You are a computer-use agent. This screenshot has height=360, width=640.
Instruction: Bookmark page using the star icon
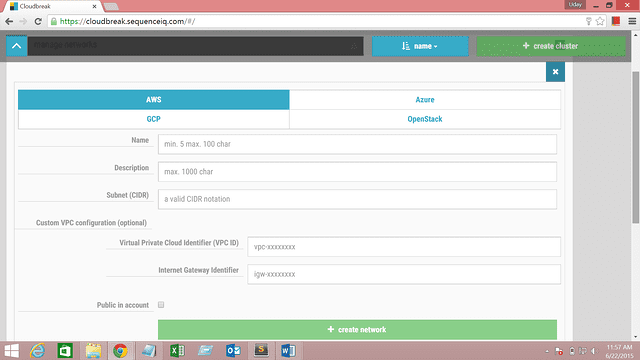[600, 21]
